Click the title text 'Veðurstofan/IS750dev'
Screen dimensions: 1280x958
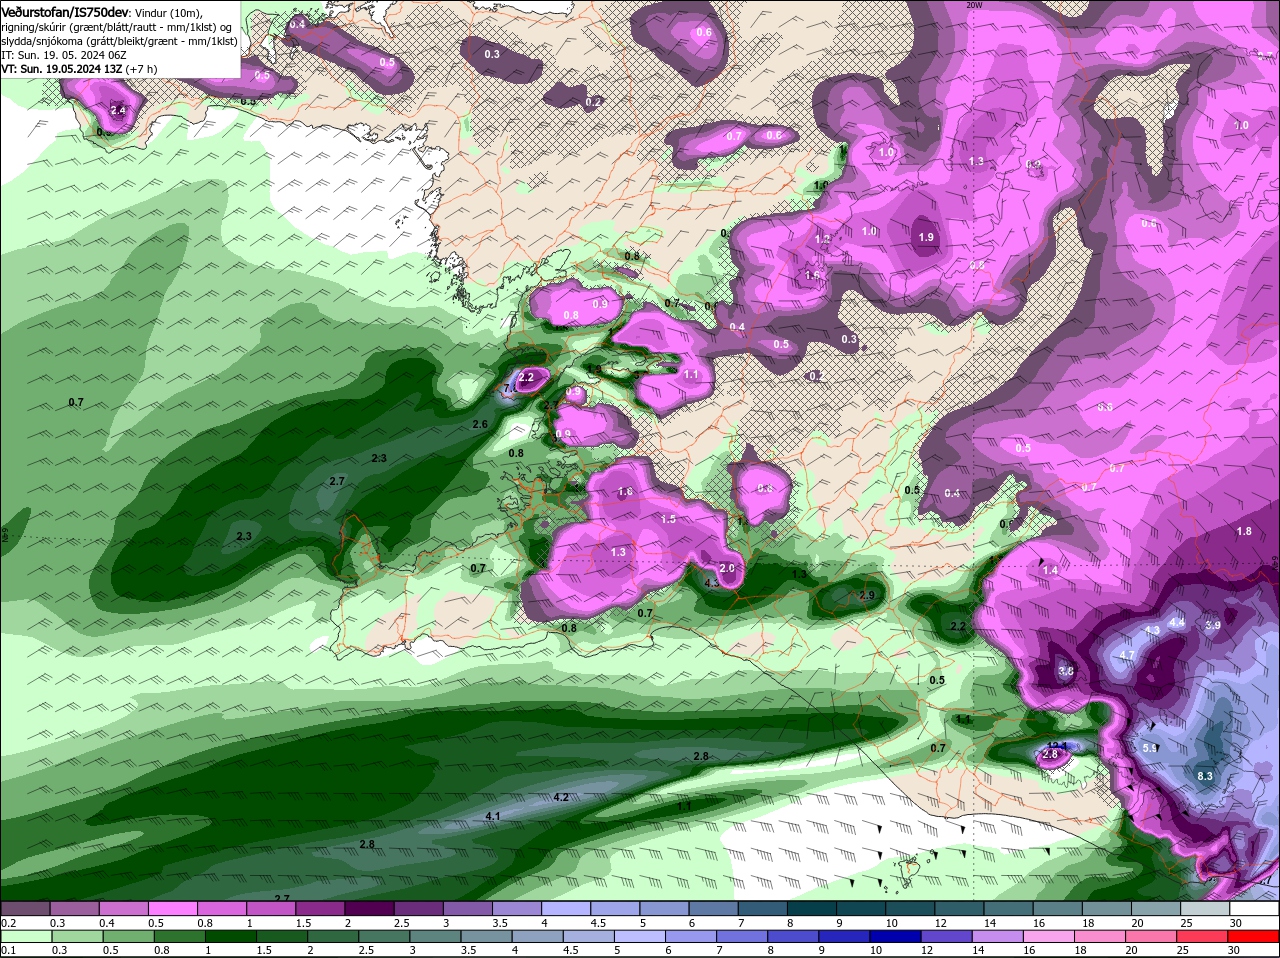pos(64,12)
